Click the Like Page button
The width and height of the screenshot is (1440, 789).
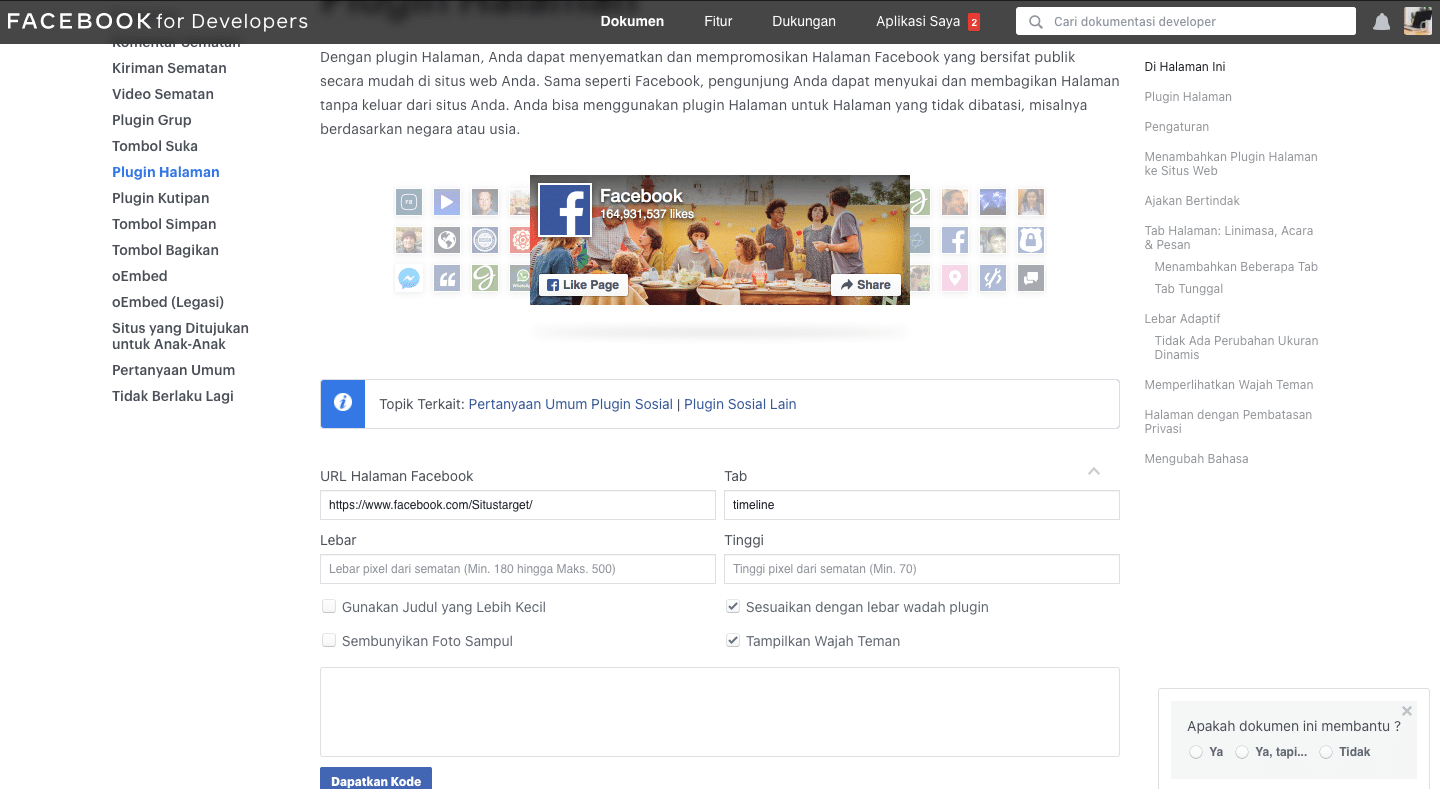click(583, 285)
